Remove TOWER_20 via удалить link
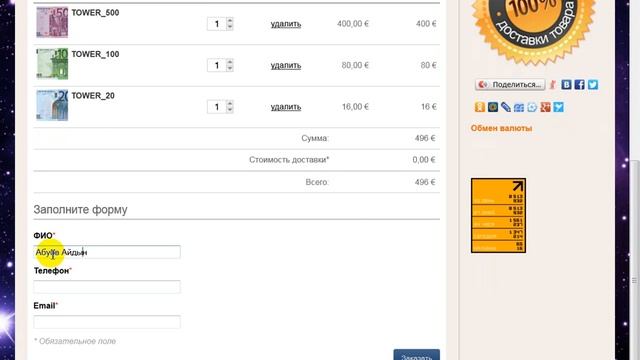Viewport: 640px width, 360px height. pyautogui.click(x=286, y=107)
